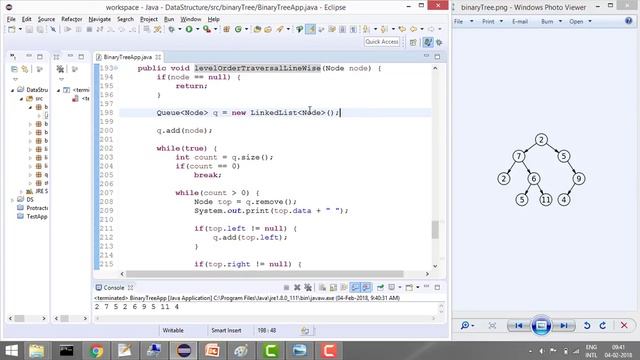Viewport: 640px width, 360px height.
Task: Open Chrome from the taskbar
Action: [x=96, y=351]
